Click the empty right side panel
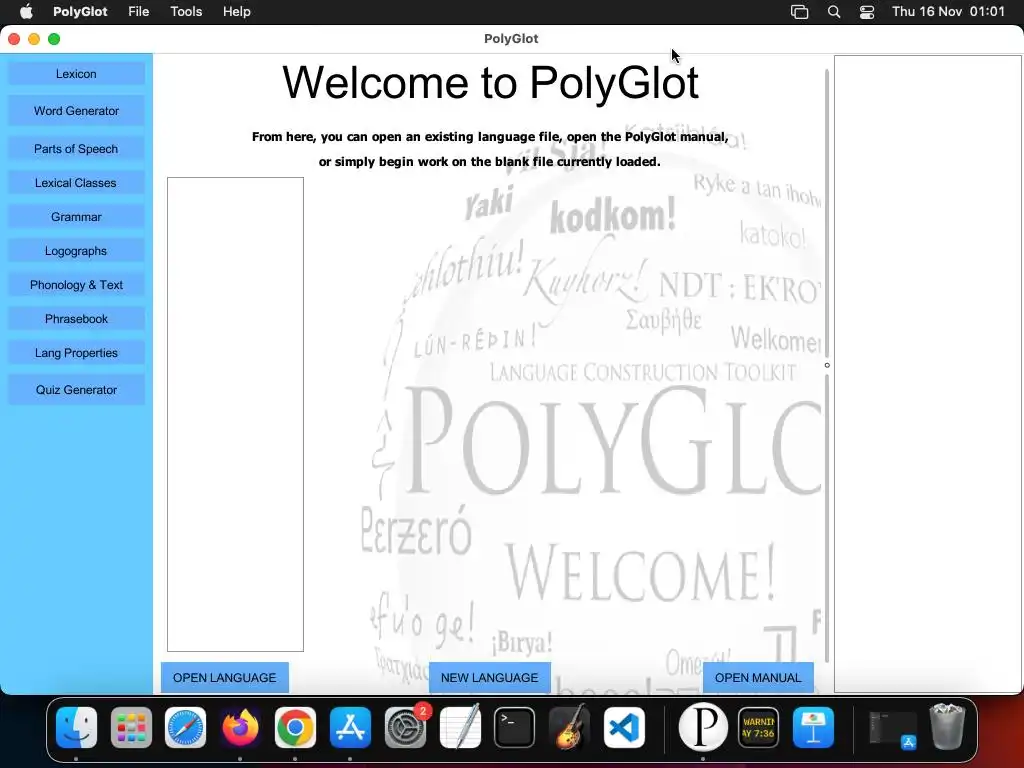 (927, 374)
